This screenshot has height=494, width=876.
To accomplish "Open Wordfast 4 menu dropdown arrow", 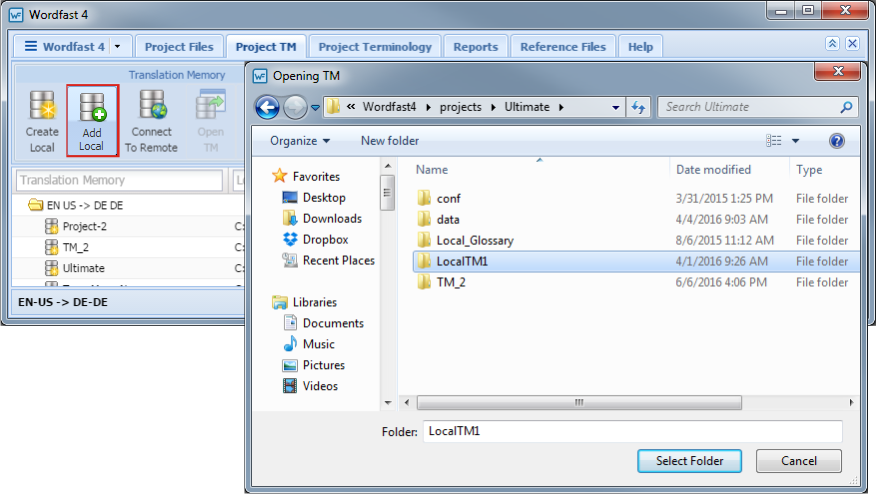I will (117, 46).
